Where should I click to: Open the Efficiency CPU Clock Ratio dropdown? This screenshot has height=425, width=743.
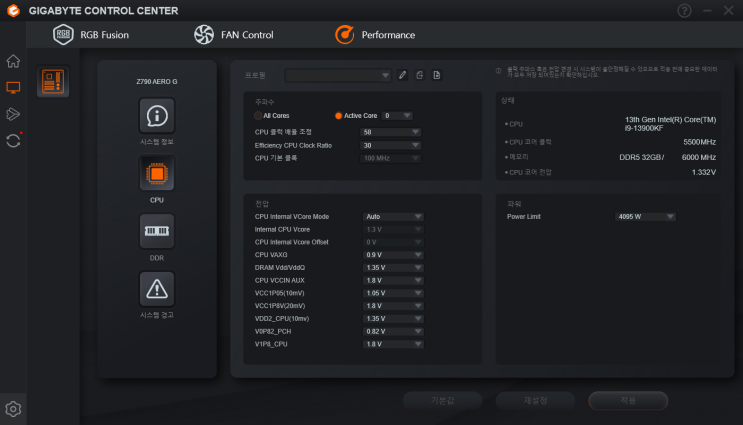click(x=390, y=145)
